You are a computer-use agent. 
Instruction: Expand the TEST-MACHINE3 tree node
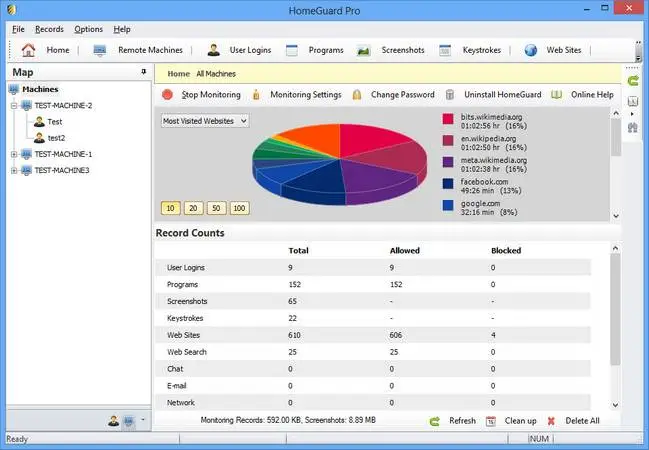coord(14,171)
